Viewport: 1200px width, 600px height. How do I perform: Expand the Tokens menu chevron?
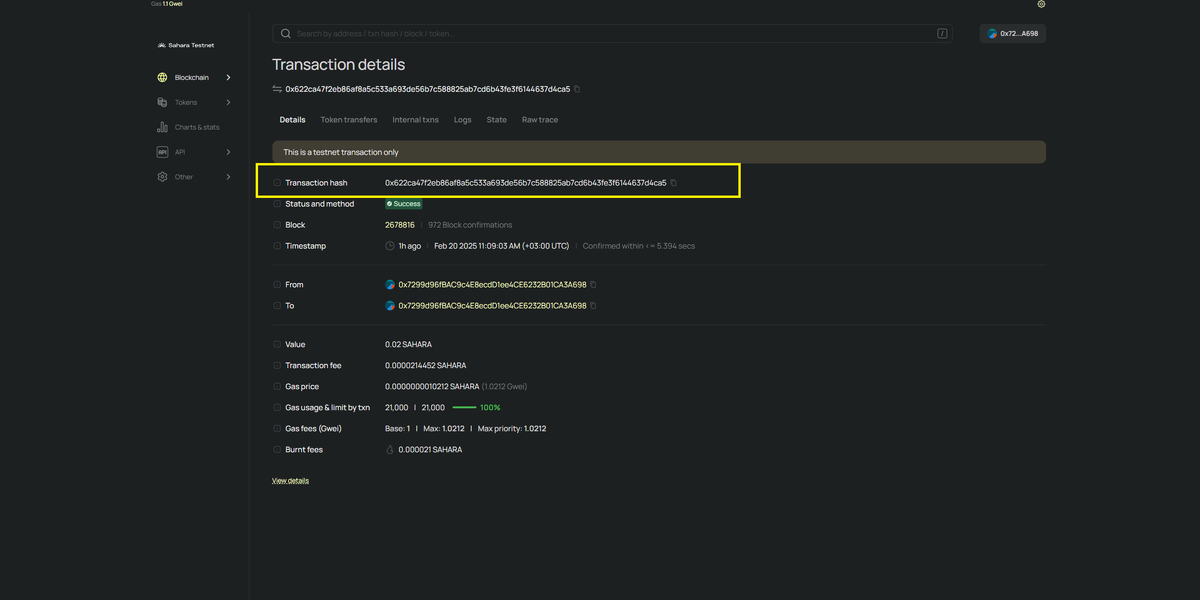[x=228, y=102]
